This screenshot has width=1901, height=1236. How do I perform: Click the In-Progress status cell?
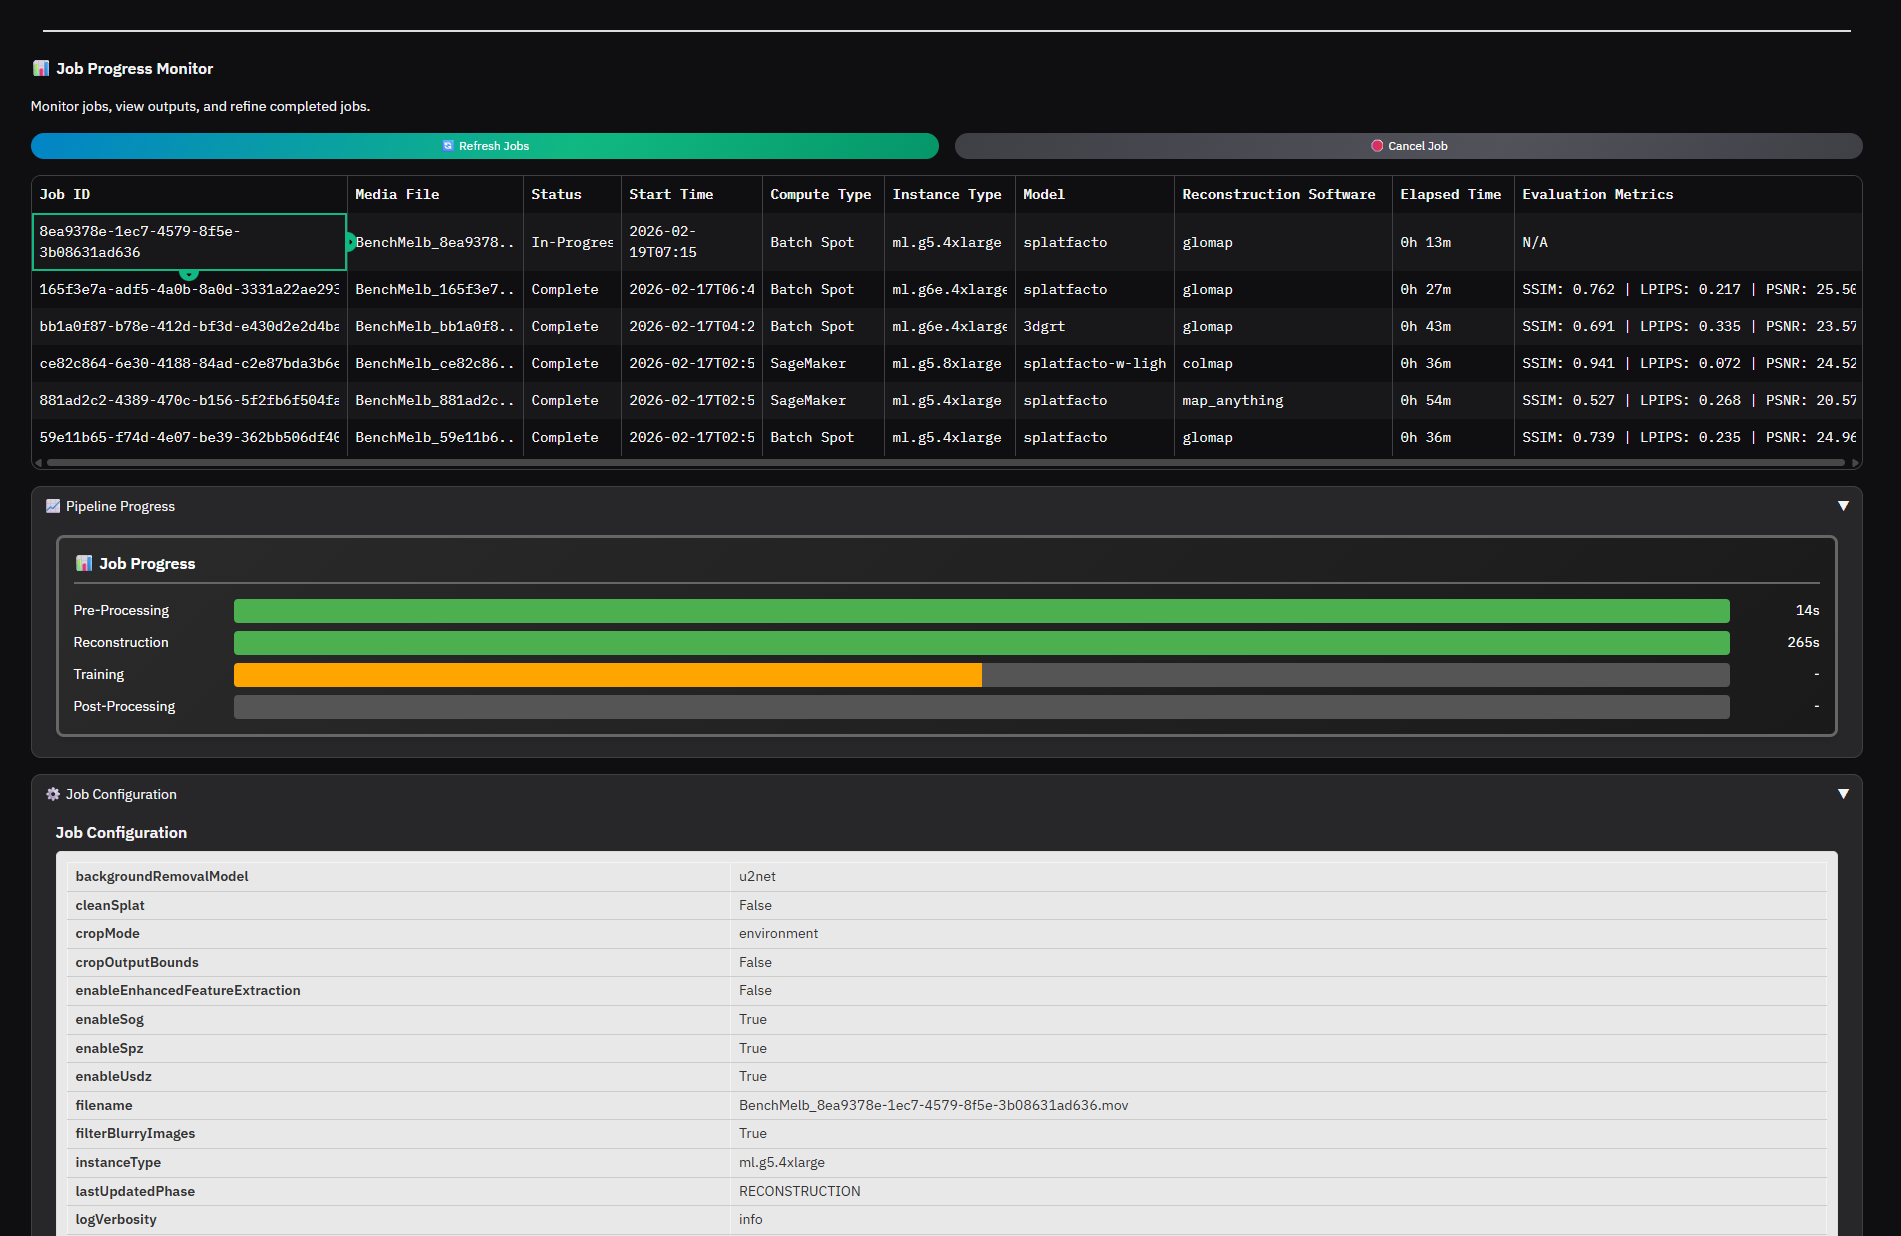[572, 243]
